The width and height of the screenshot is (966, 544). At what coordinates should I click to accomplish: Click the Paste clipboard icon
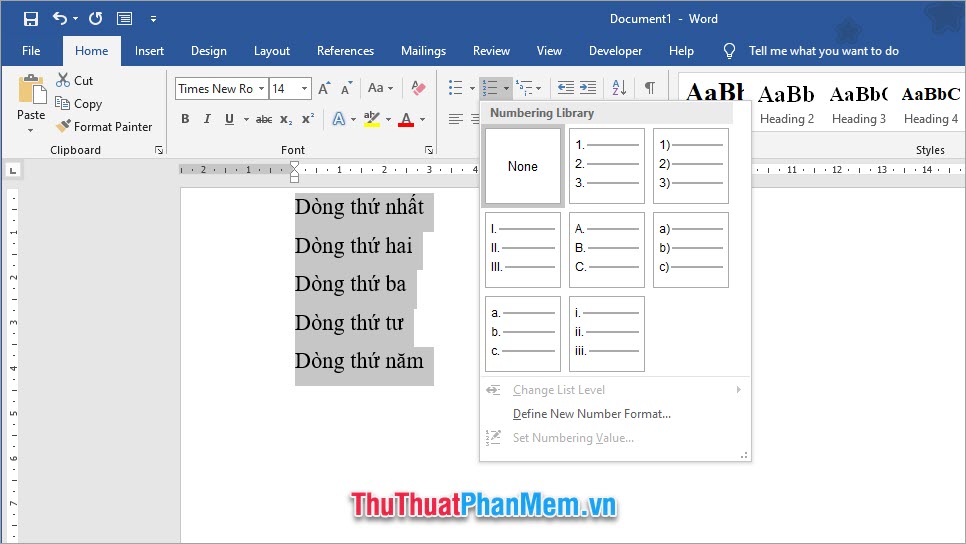[x=31, y=90]
